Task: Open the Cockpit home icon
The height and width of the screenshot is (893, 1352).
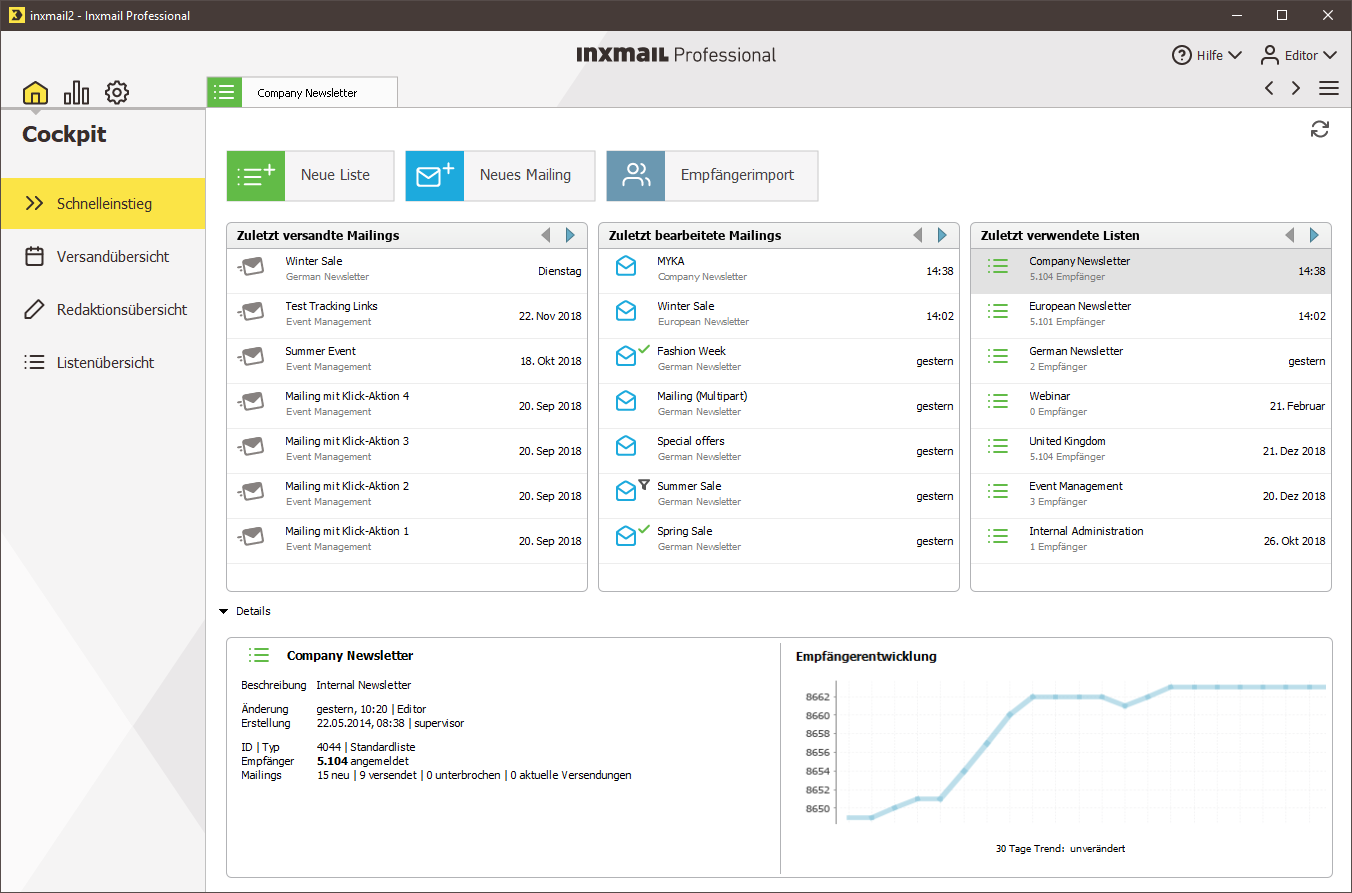Action: pyautogui.click(x=35, y=93)
